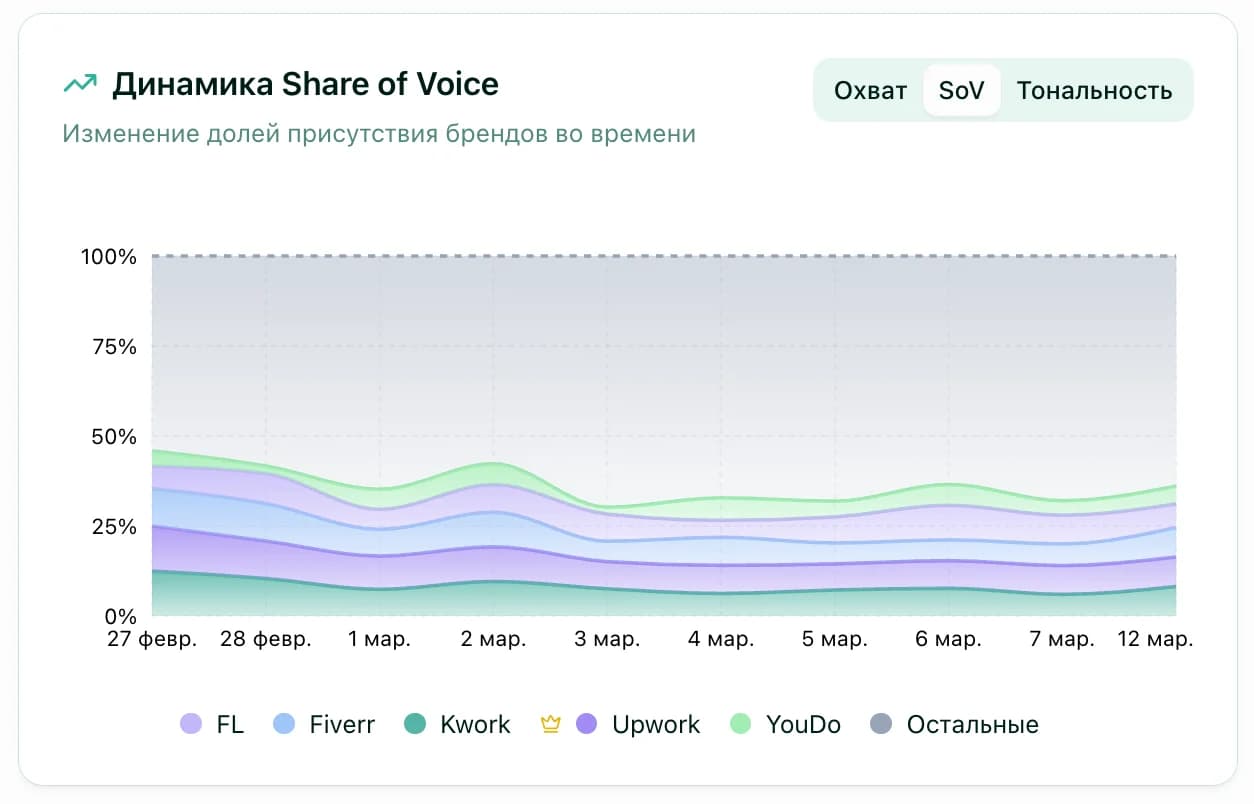1254x804 pixels.
Task: Open the Тональность tab
Action: pos(1095,90)
